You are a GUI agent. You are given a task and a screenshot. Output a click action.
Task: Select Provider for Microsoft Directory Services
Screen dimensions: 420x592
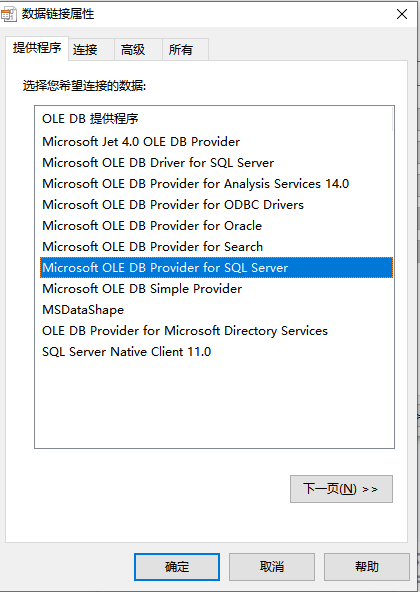coord(216,331)
